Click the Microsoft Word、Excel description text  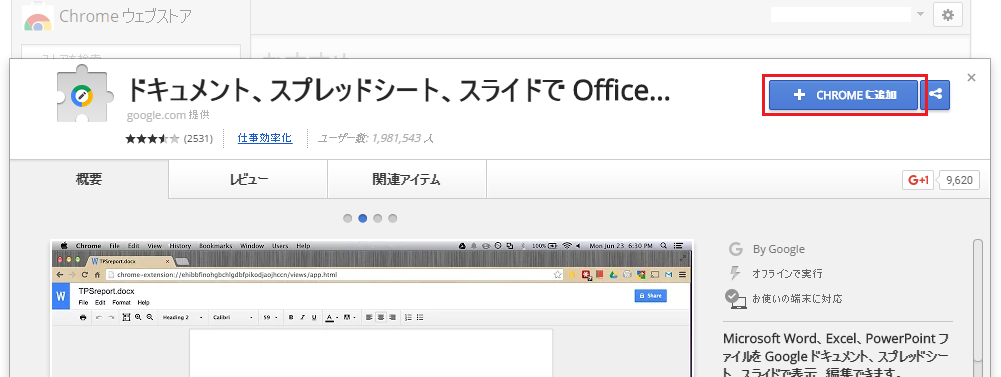click(x=836, y=355)
